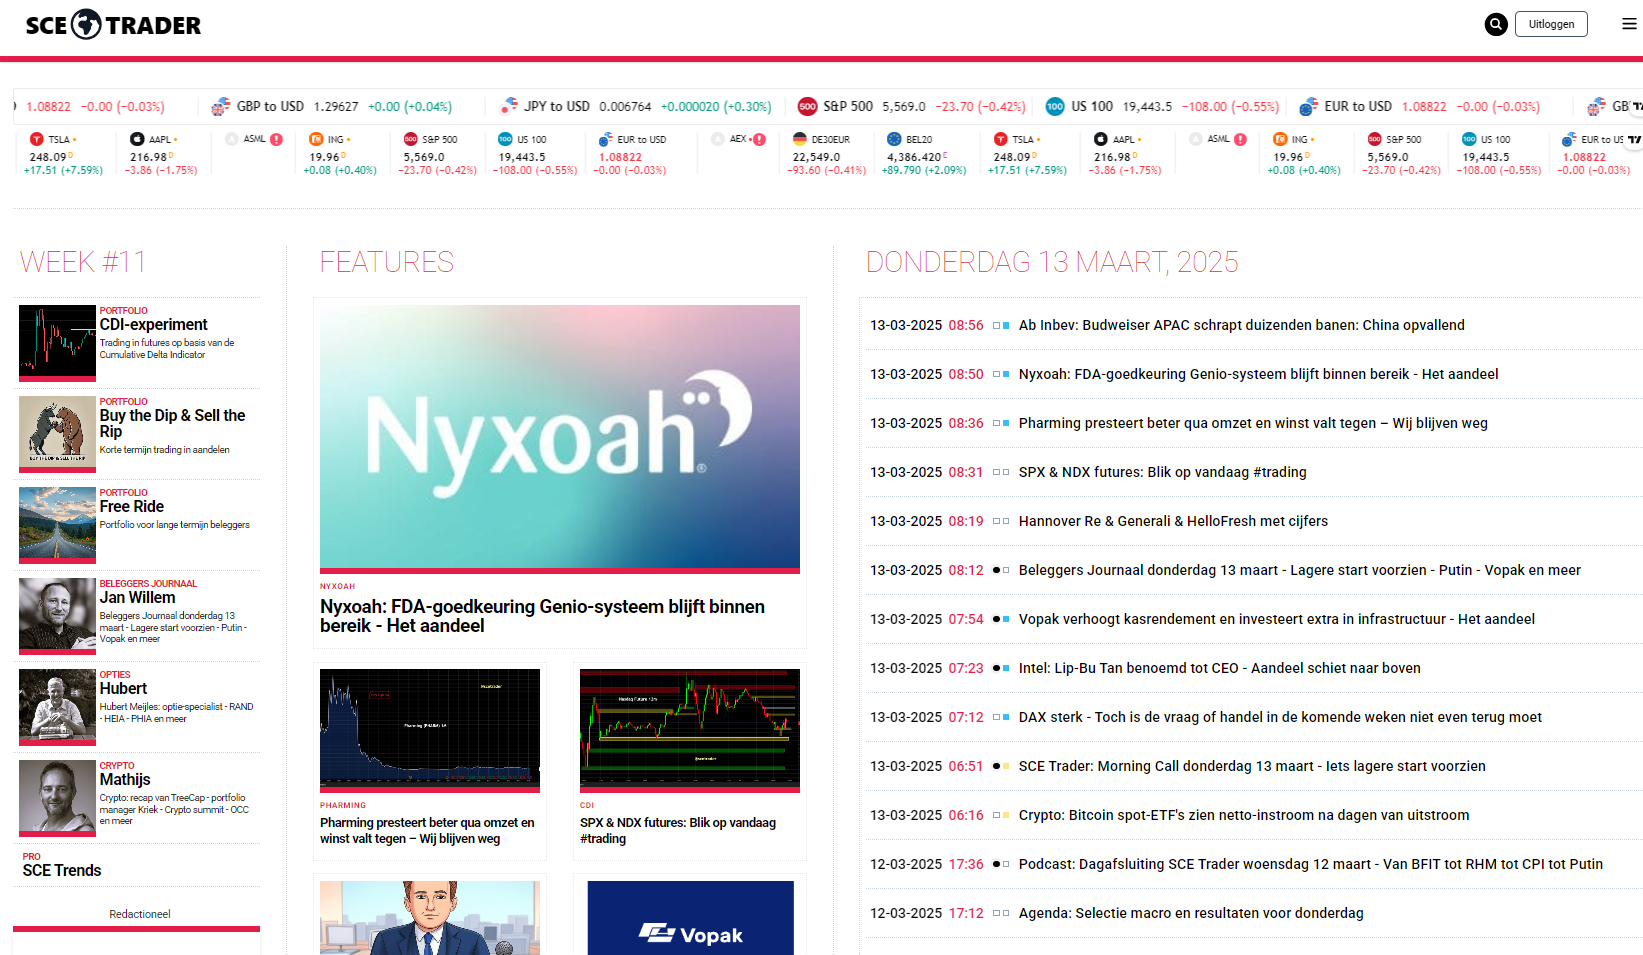Open the Free Ride road thumbnail
The image size is (1643, 955).
click(57, 525)
